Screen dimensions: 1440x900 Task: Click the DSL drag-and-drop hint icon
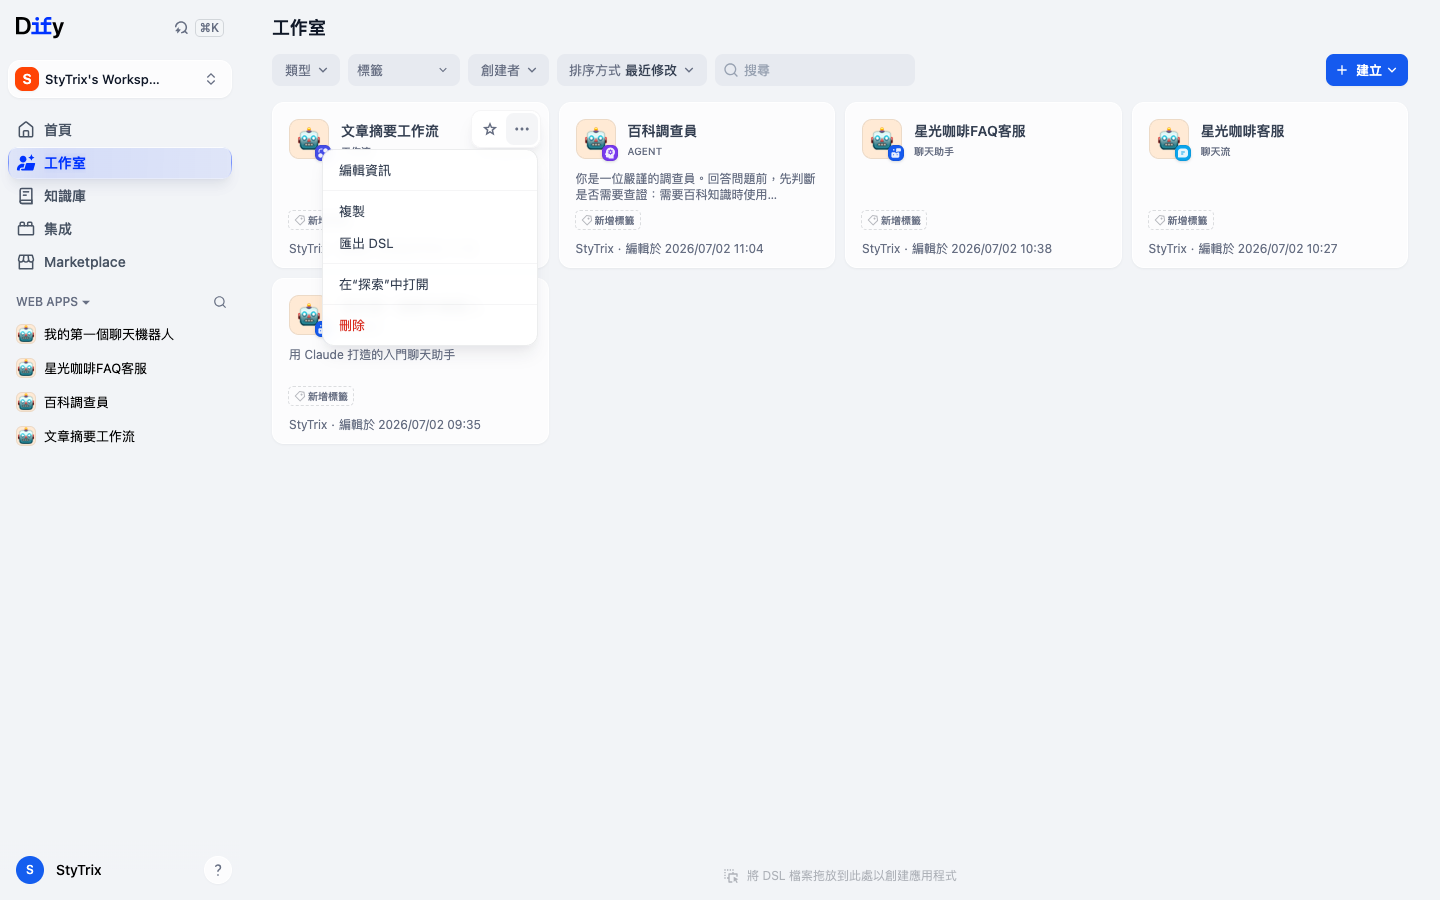[731, 876]
